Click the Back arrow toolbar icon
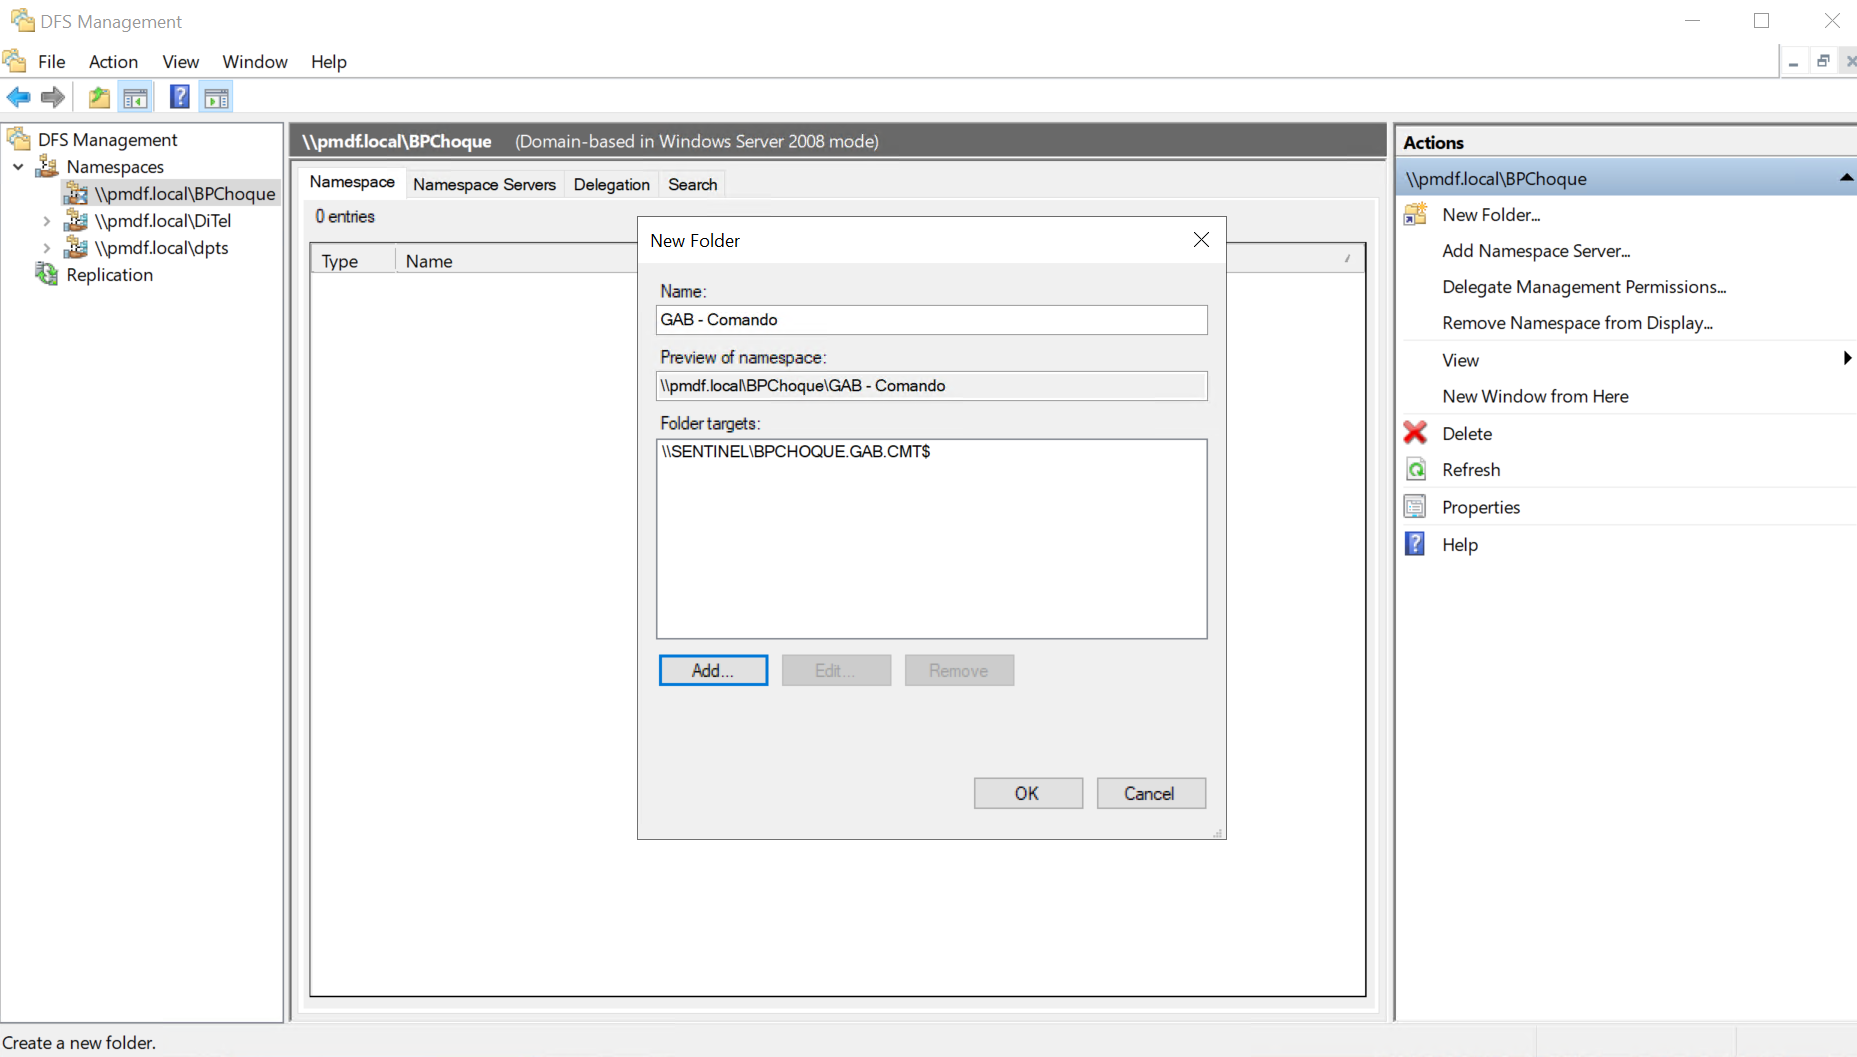 coord(19,97)
